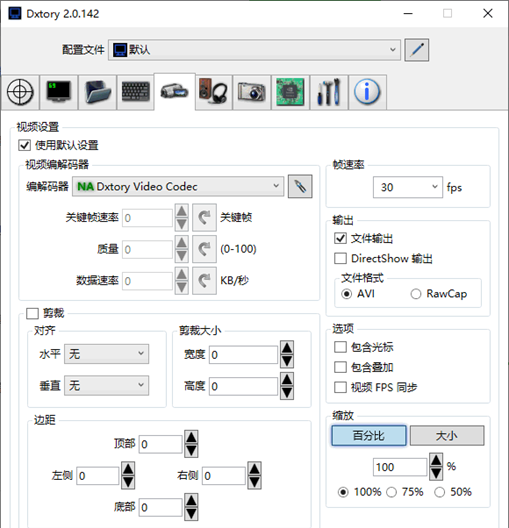
Task: Open the fps frame rate dropdown
Action: [408, 187]
